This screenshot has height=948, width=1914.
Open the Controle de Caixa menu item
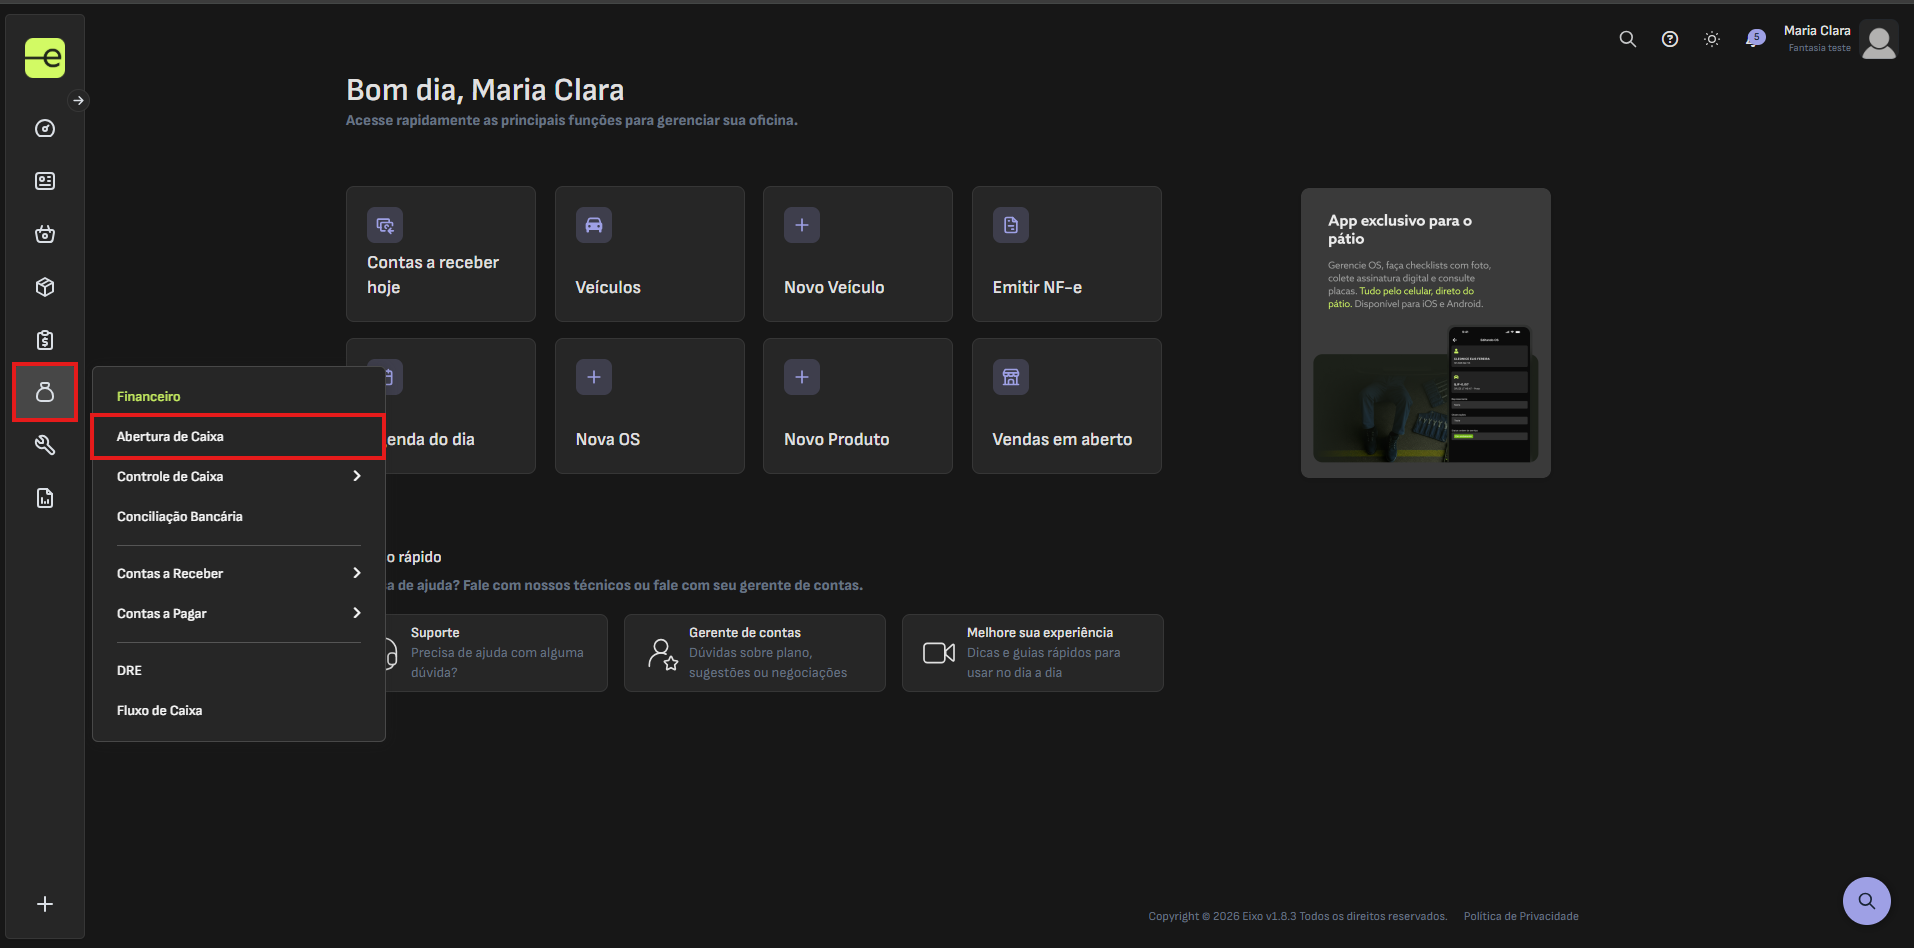238,477
